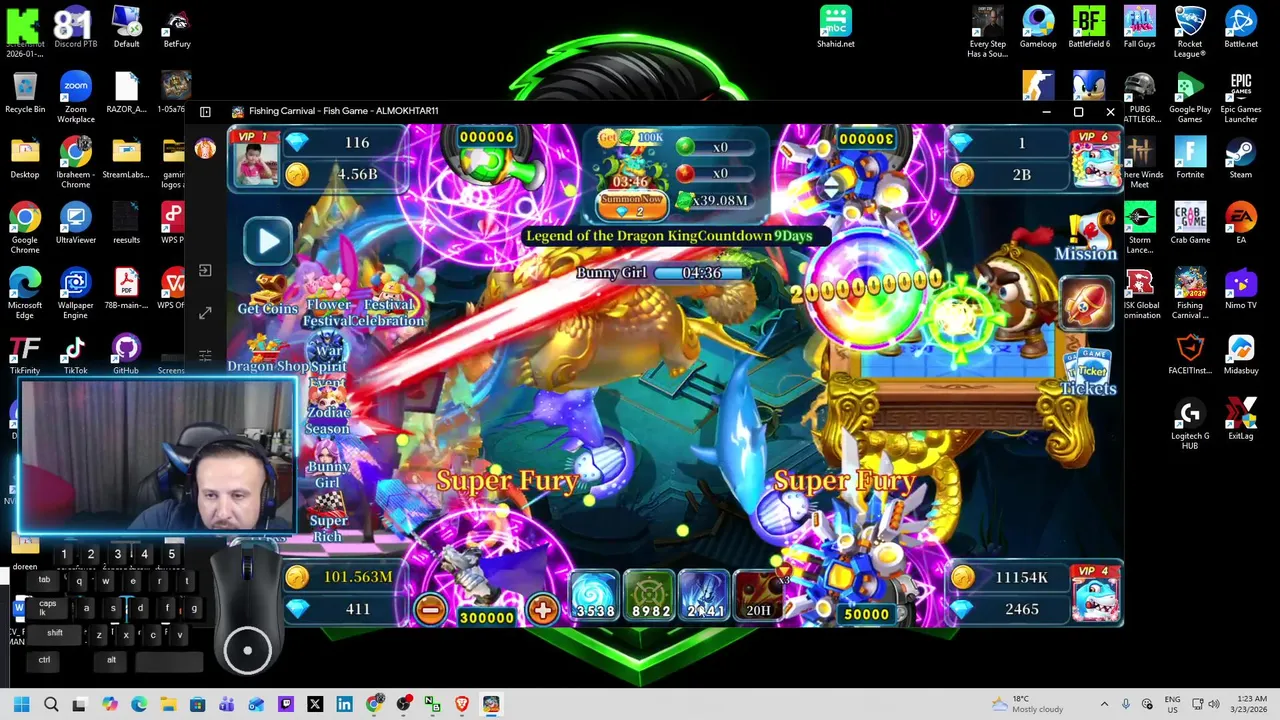Use the freeze skill showing 3538
This screenshot has height=720, width=1280.
[x=595, y=596]
